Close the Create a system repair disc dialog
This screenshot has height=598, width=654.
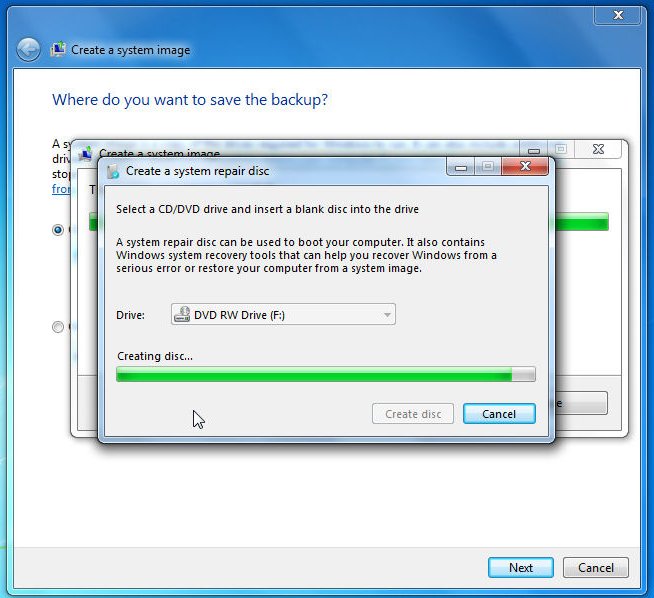coord(525,166)
